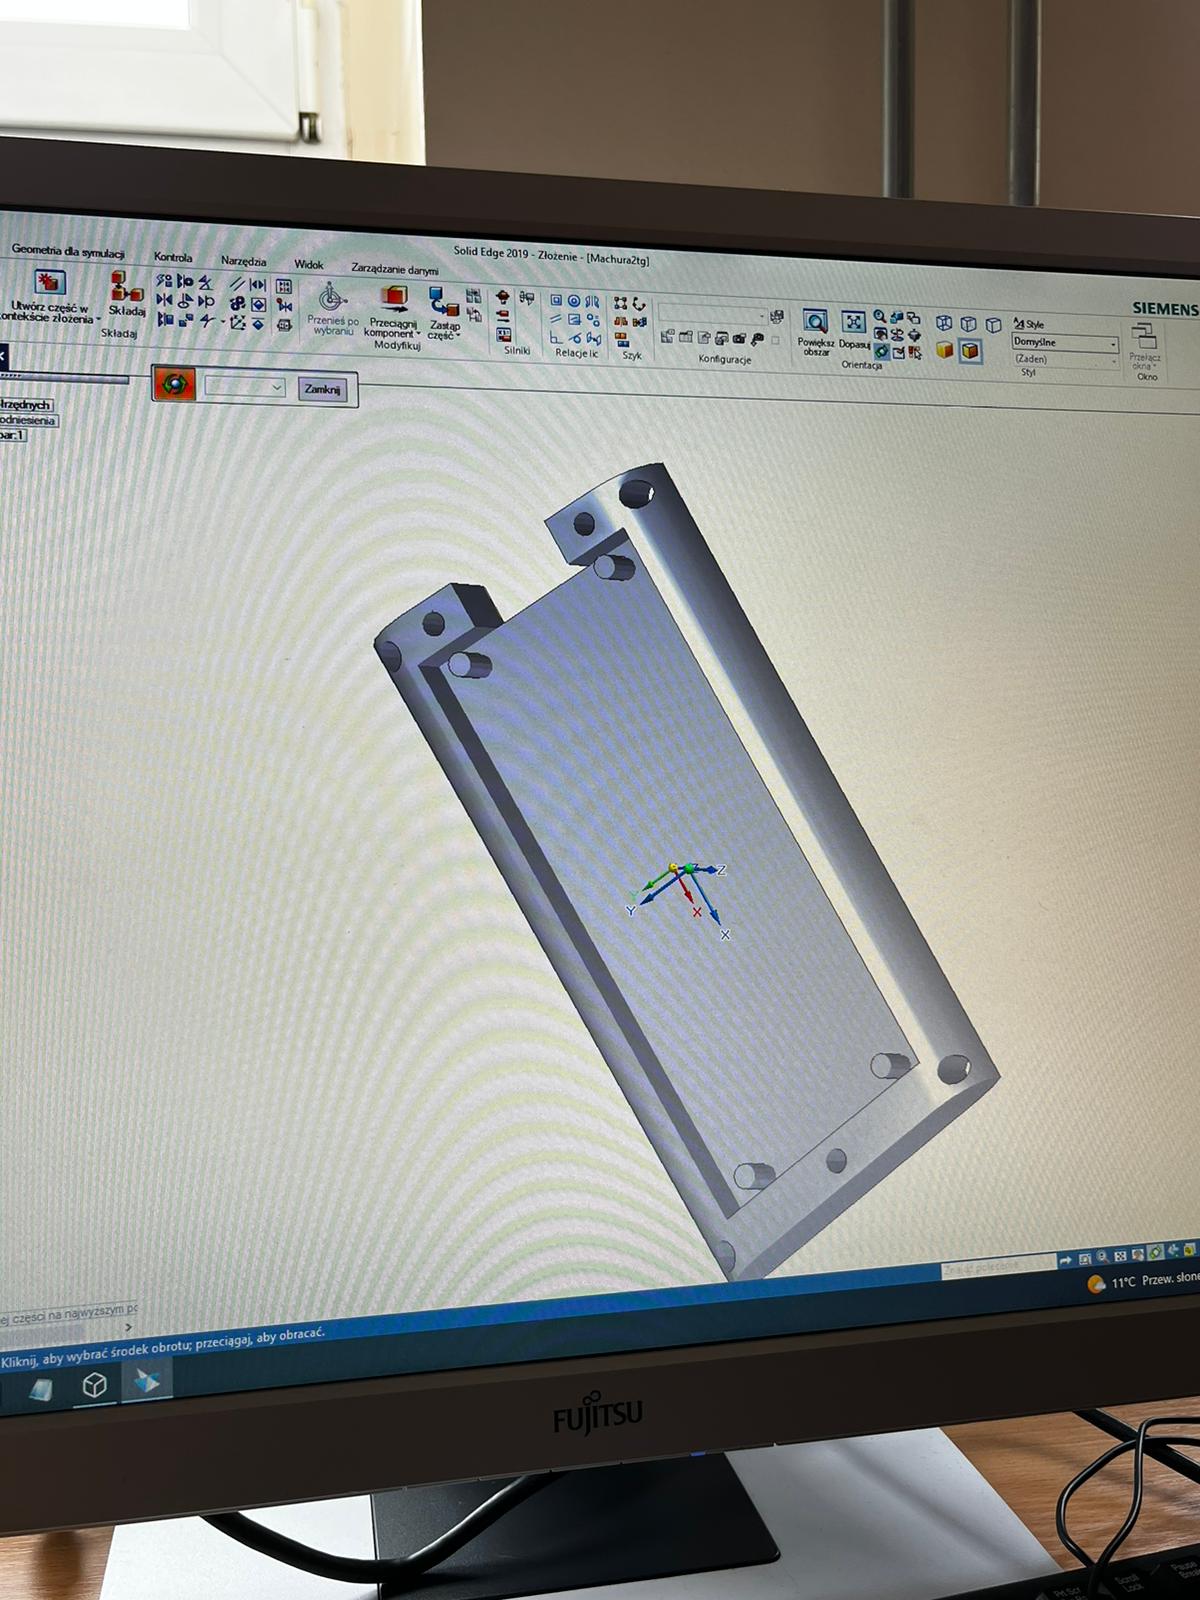The width and height of the screenshot is (1200, 1600).
Task: Switch to the Kontrola tab
Action: [x=173, y=258]
